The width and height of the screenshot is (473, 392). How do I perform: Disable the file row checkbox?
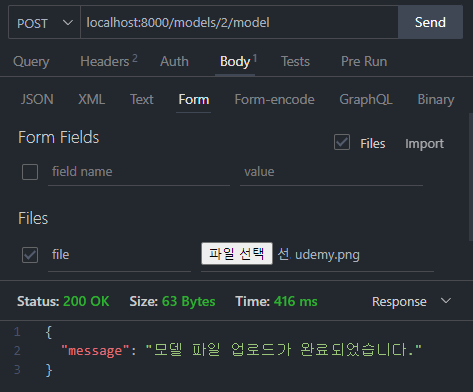(x=30, y=255)
